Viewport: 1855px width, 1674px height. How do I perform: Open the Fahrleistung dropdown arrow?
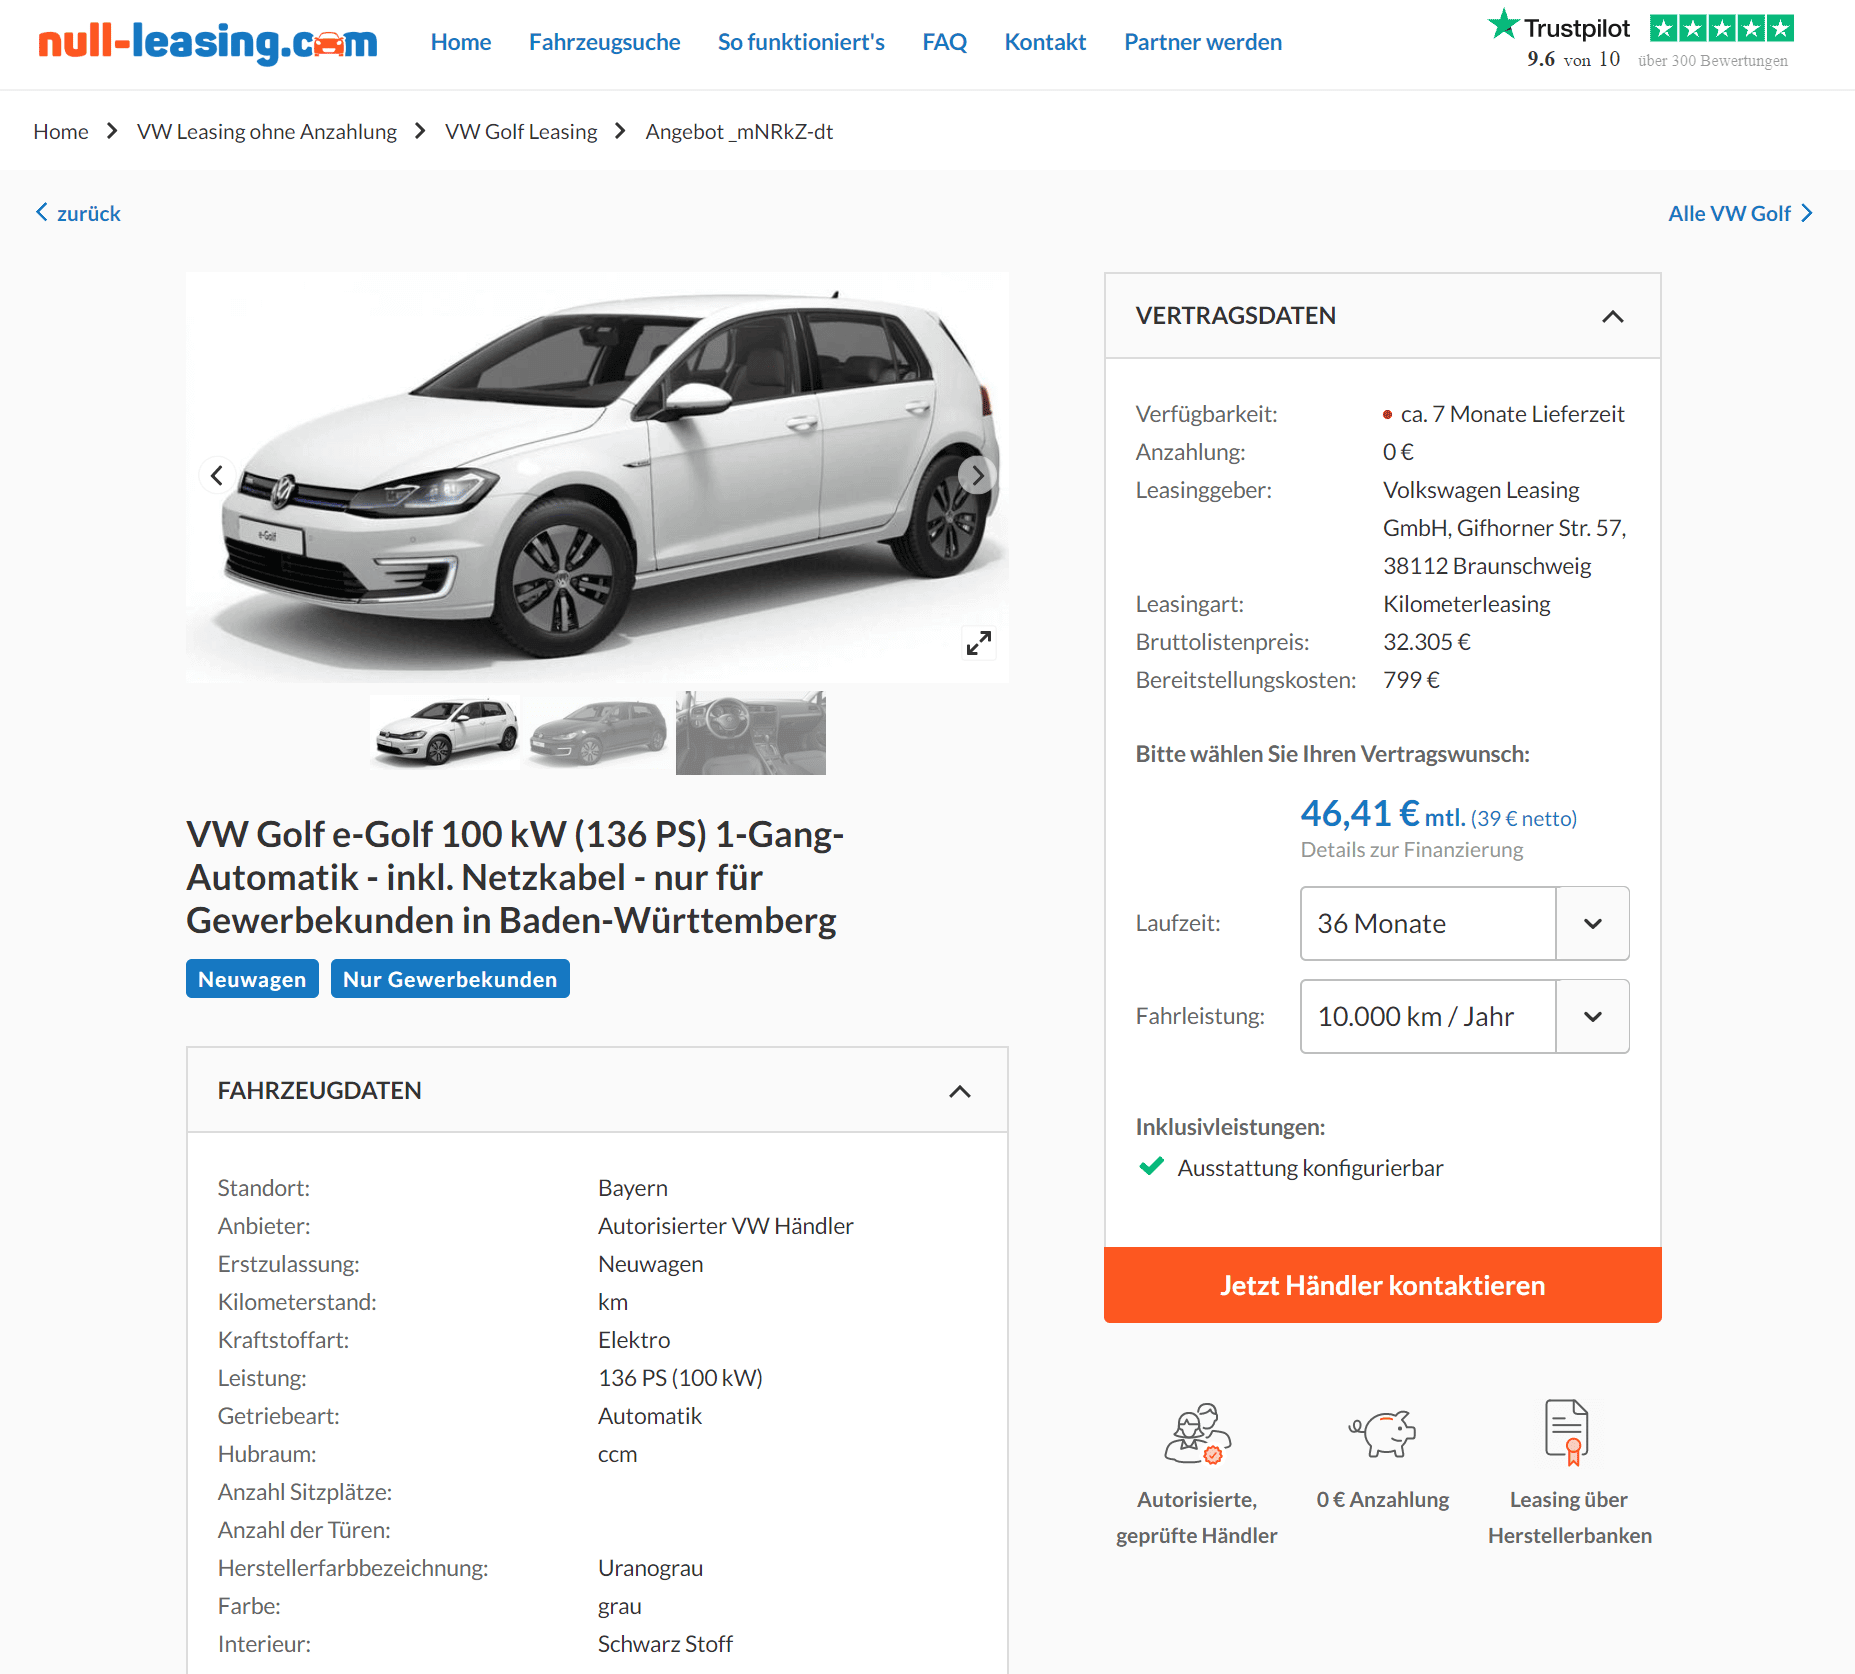click(x=1593, y=1016)
